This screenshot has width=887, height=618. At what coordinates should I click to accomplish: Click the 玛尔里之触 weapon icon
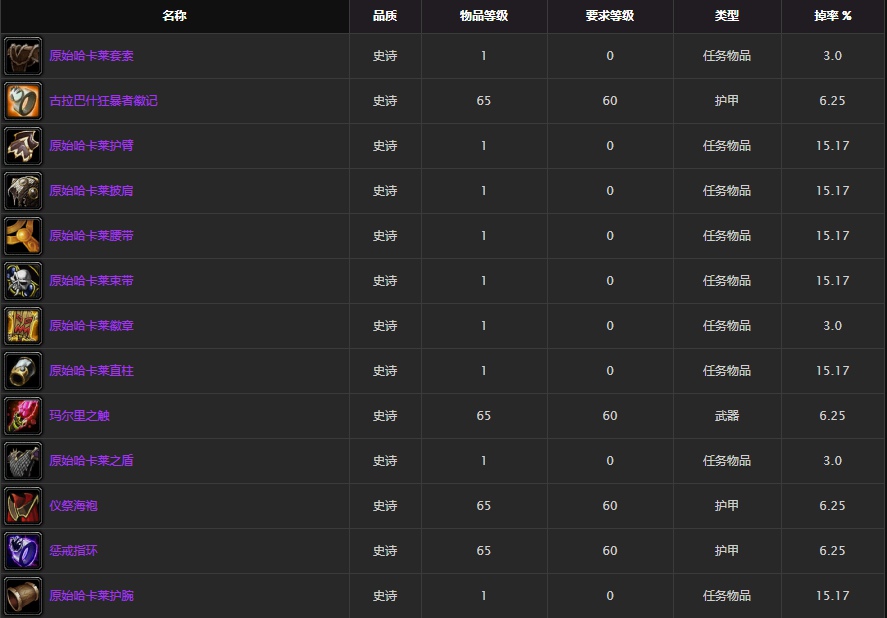point(23,416)
